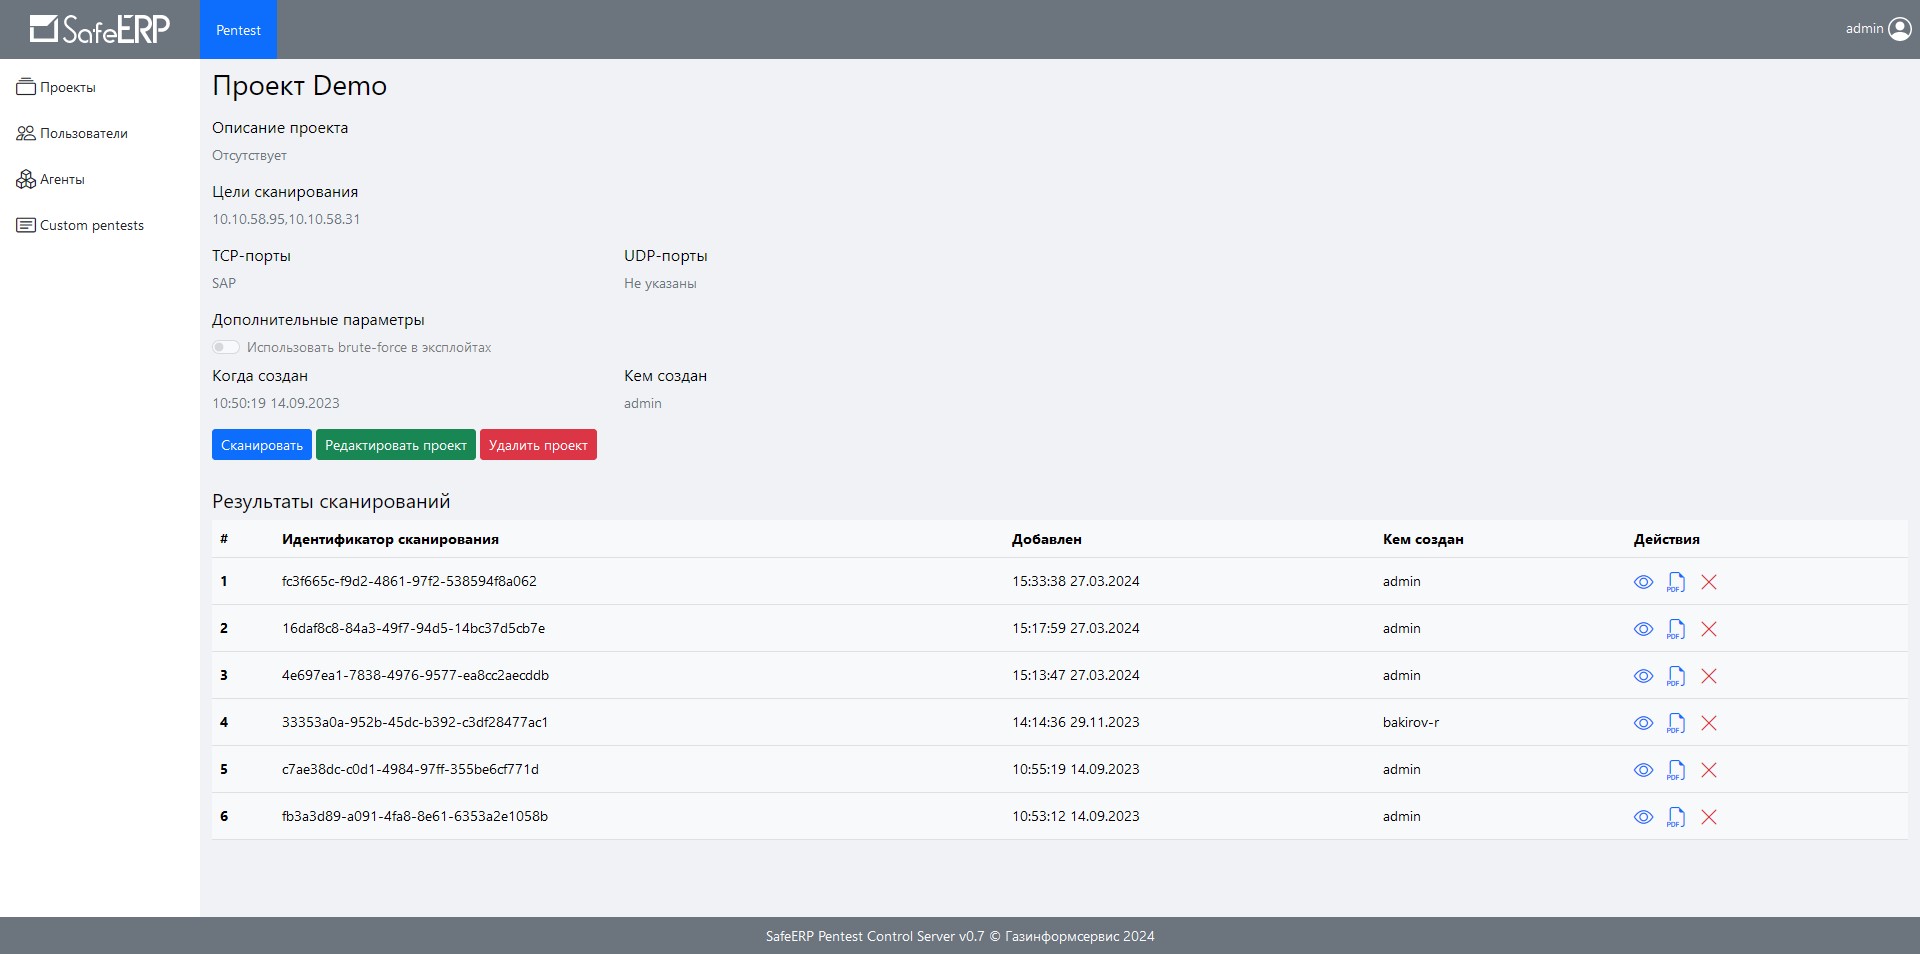
Task: Download PDF report for scan c7ae38dc
Action: (1676, 770)
